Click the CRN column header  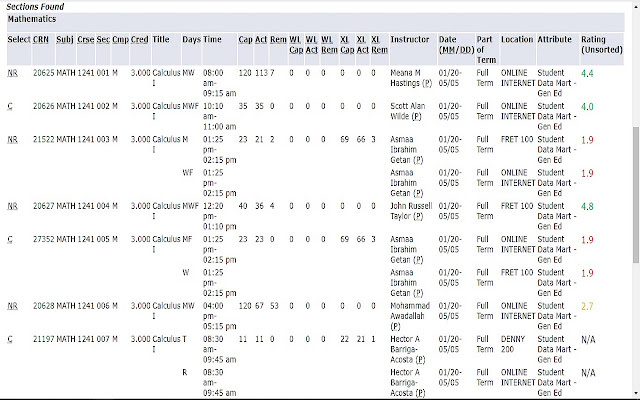(41, 40)
